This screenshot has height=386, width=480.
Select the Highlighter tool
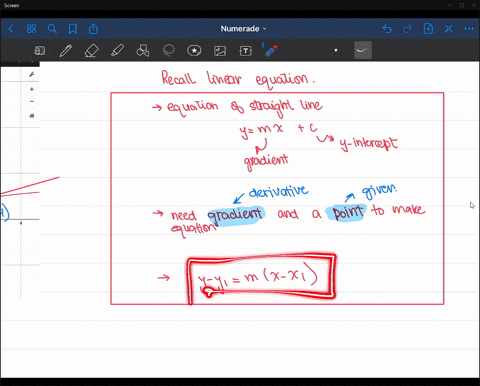[x=117, y=51]
